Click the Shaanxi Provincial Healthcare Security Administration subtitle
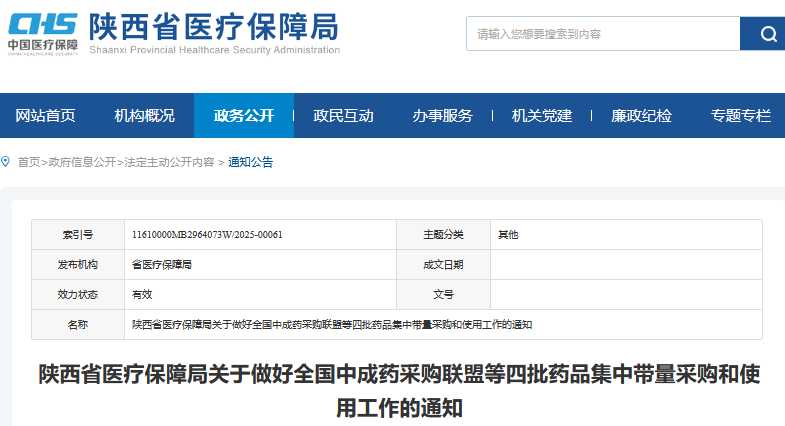Viewport: 785px width, 426px height. pos(215,50)
